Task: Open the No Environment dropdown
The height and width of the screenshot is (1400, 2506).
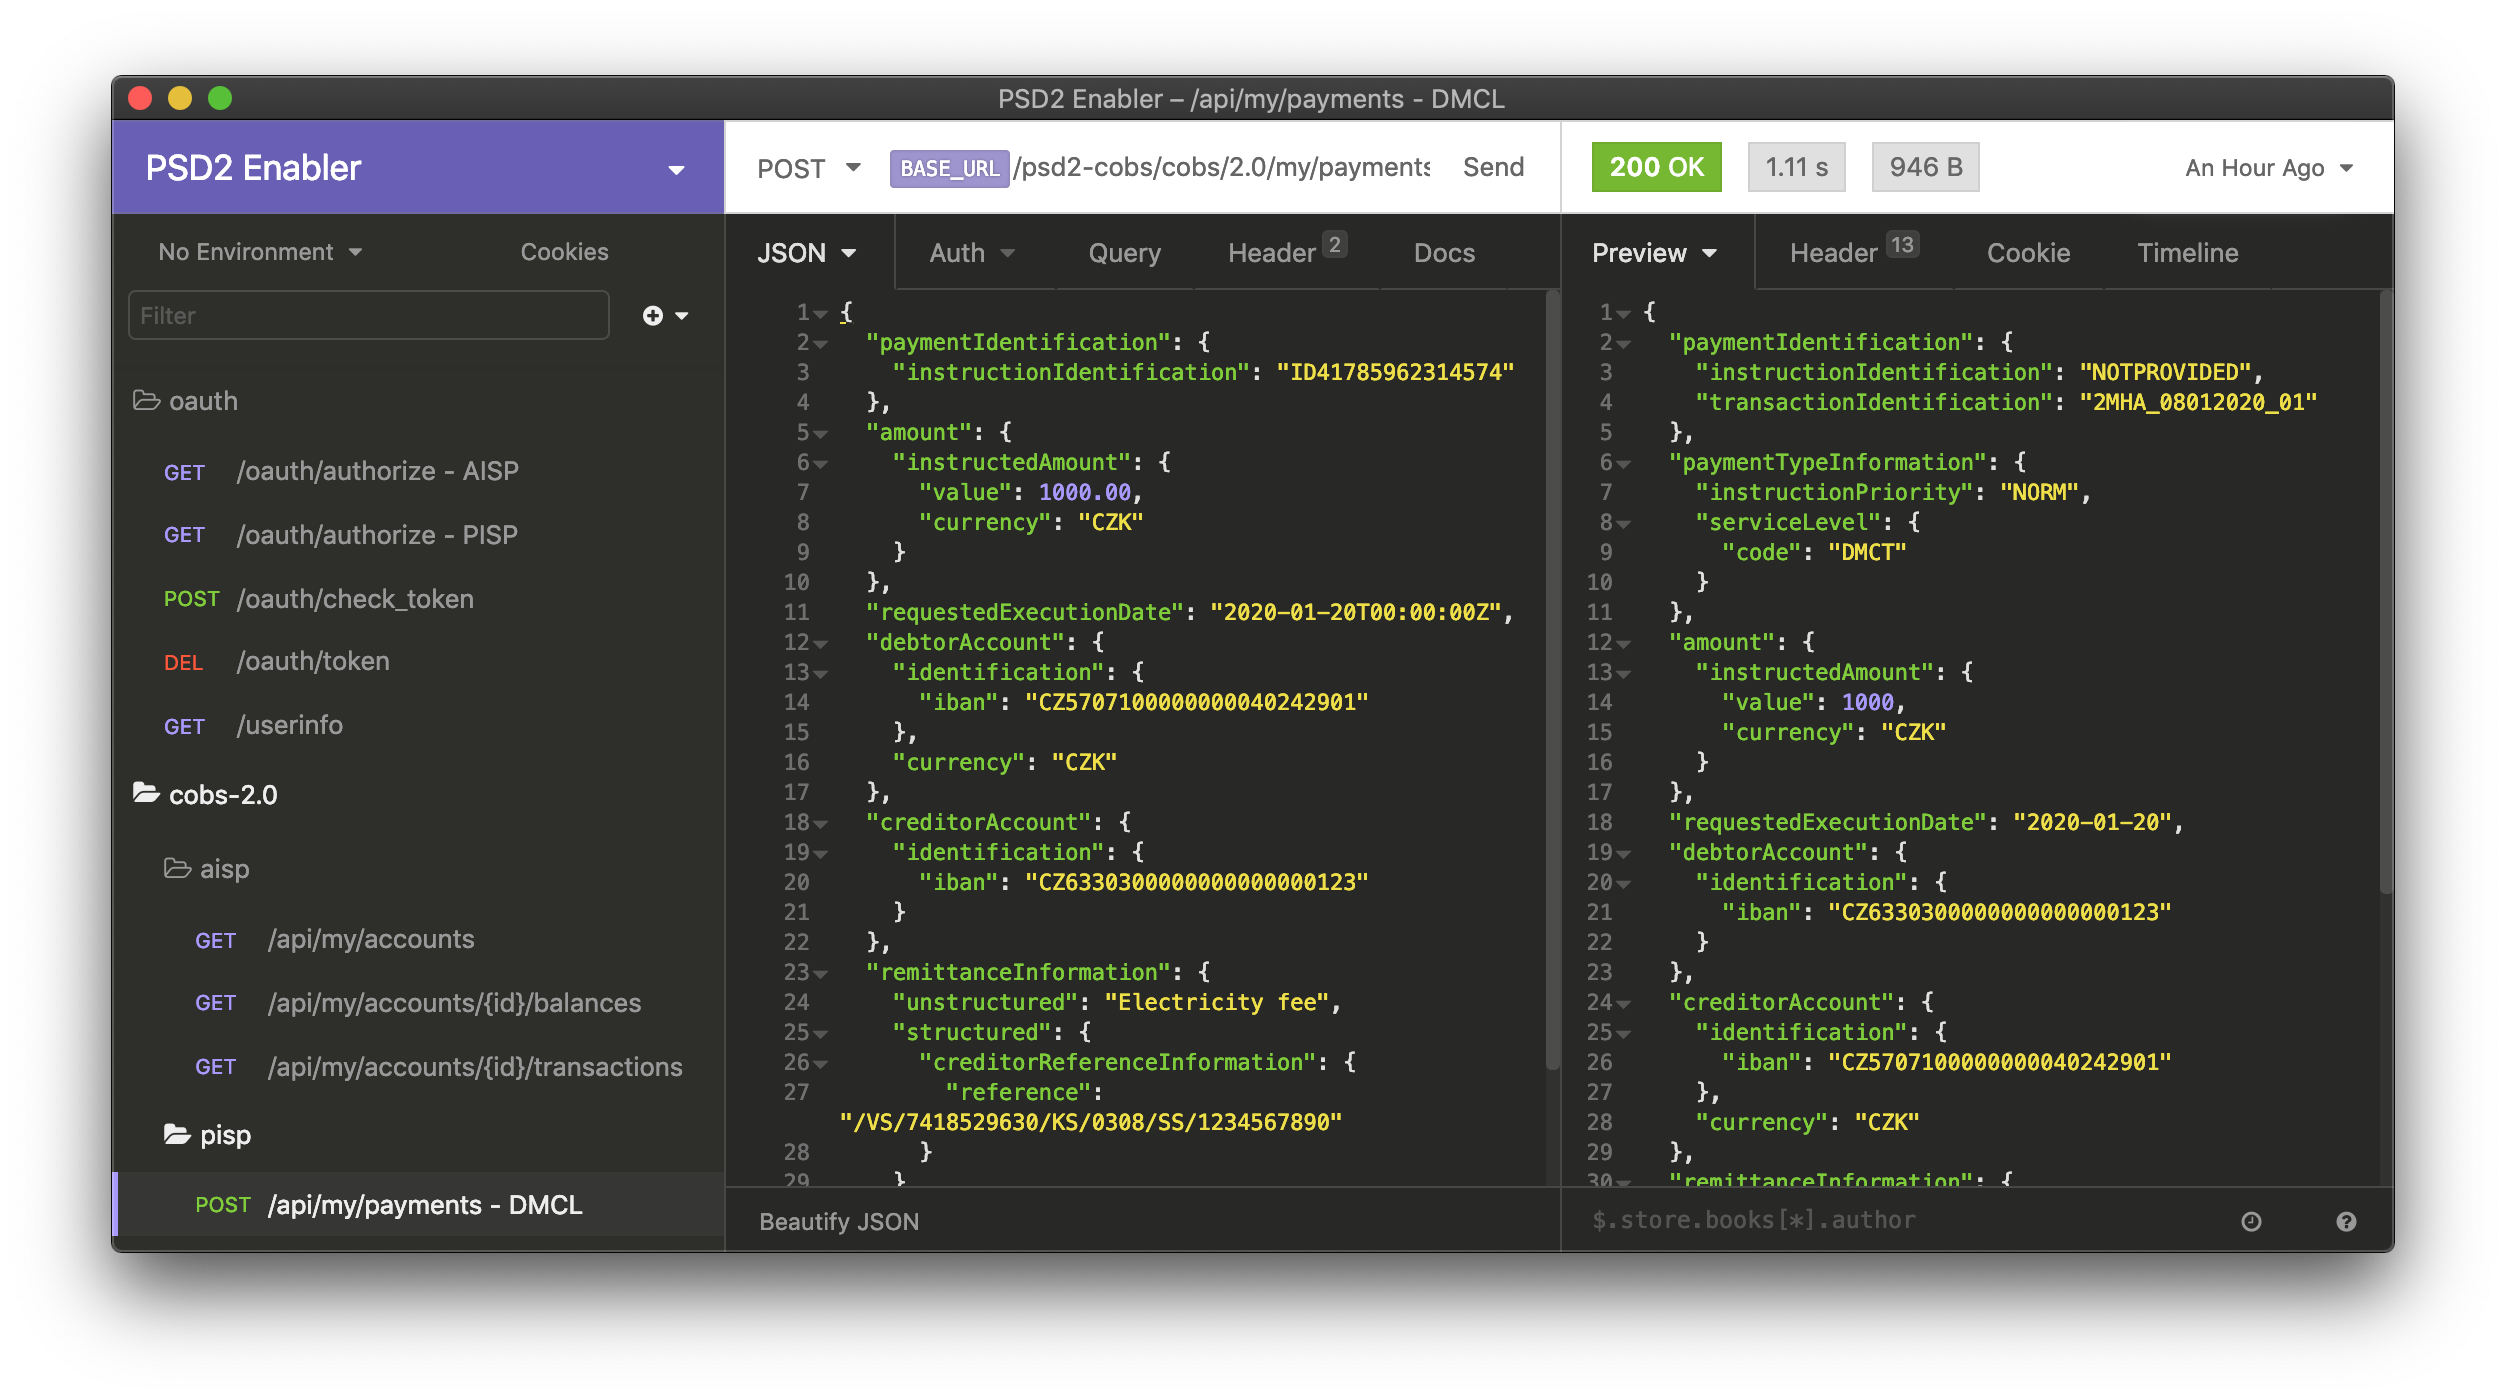Action: 260,252
